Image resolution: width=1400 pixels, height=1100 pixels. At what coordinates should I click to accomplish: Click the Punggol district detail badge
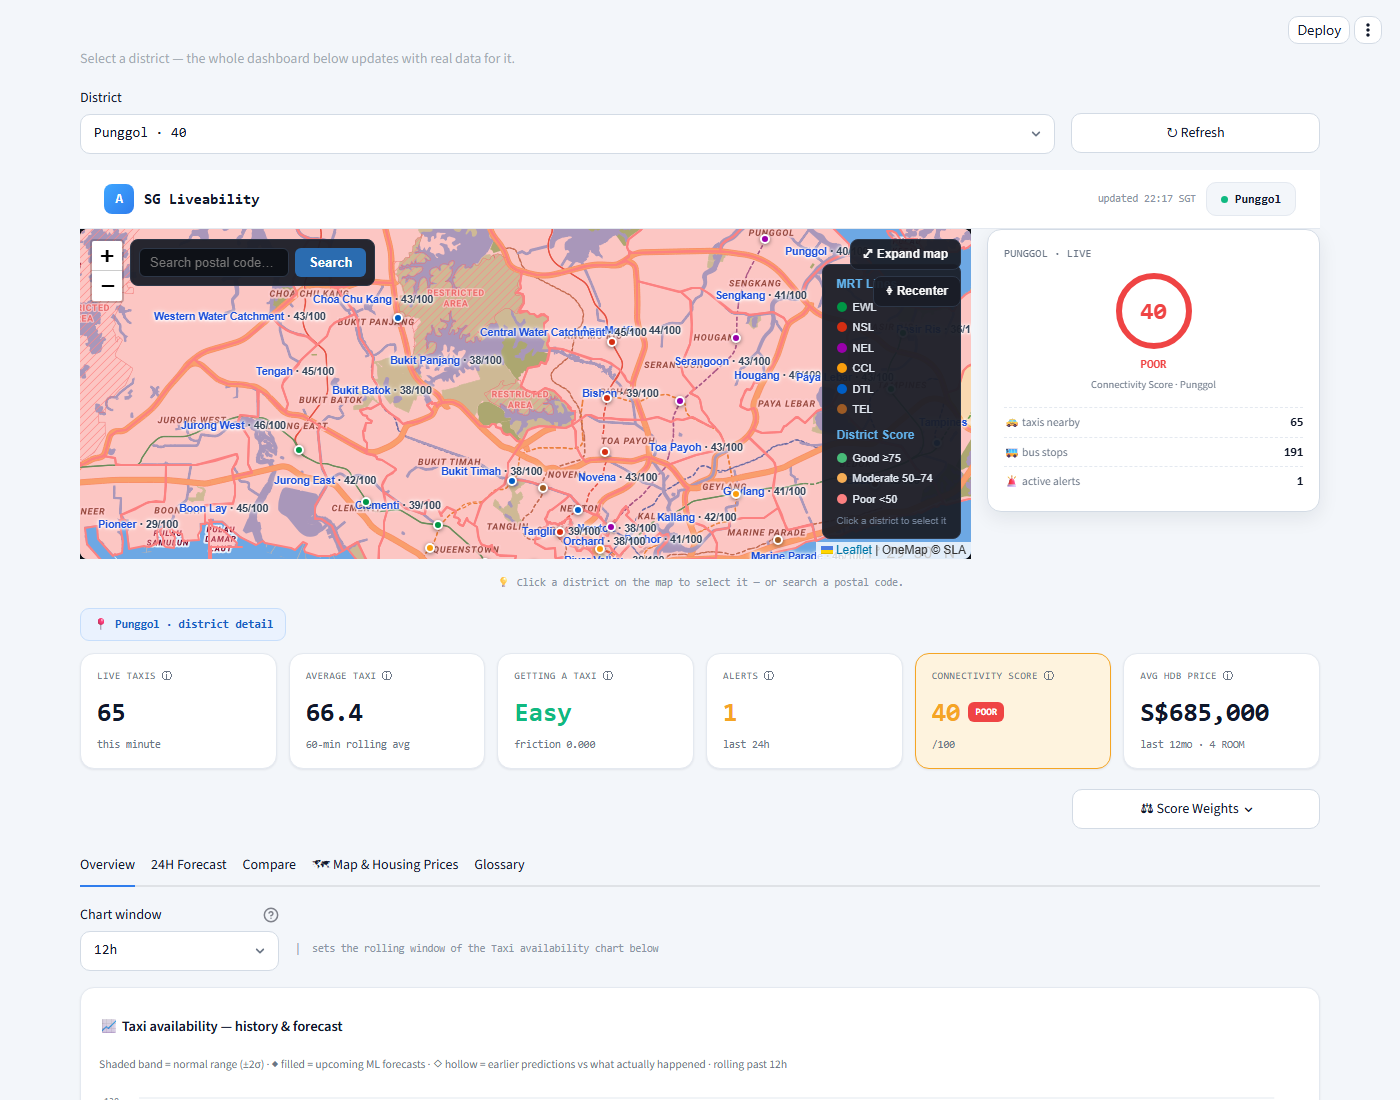(183, 624)
